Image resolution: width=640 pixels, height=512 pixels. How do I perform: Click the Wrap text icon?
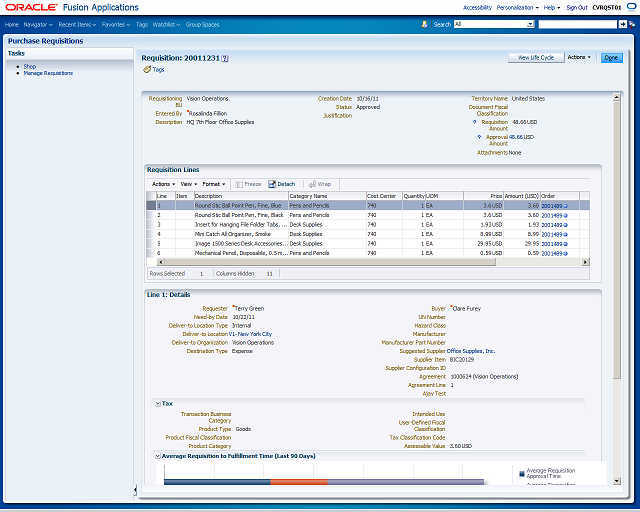point(312,184)
